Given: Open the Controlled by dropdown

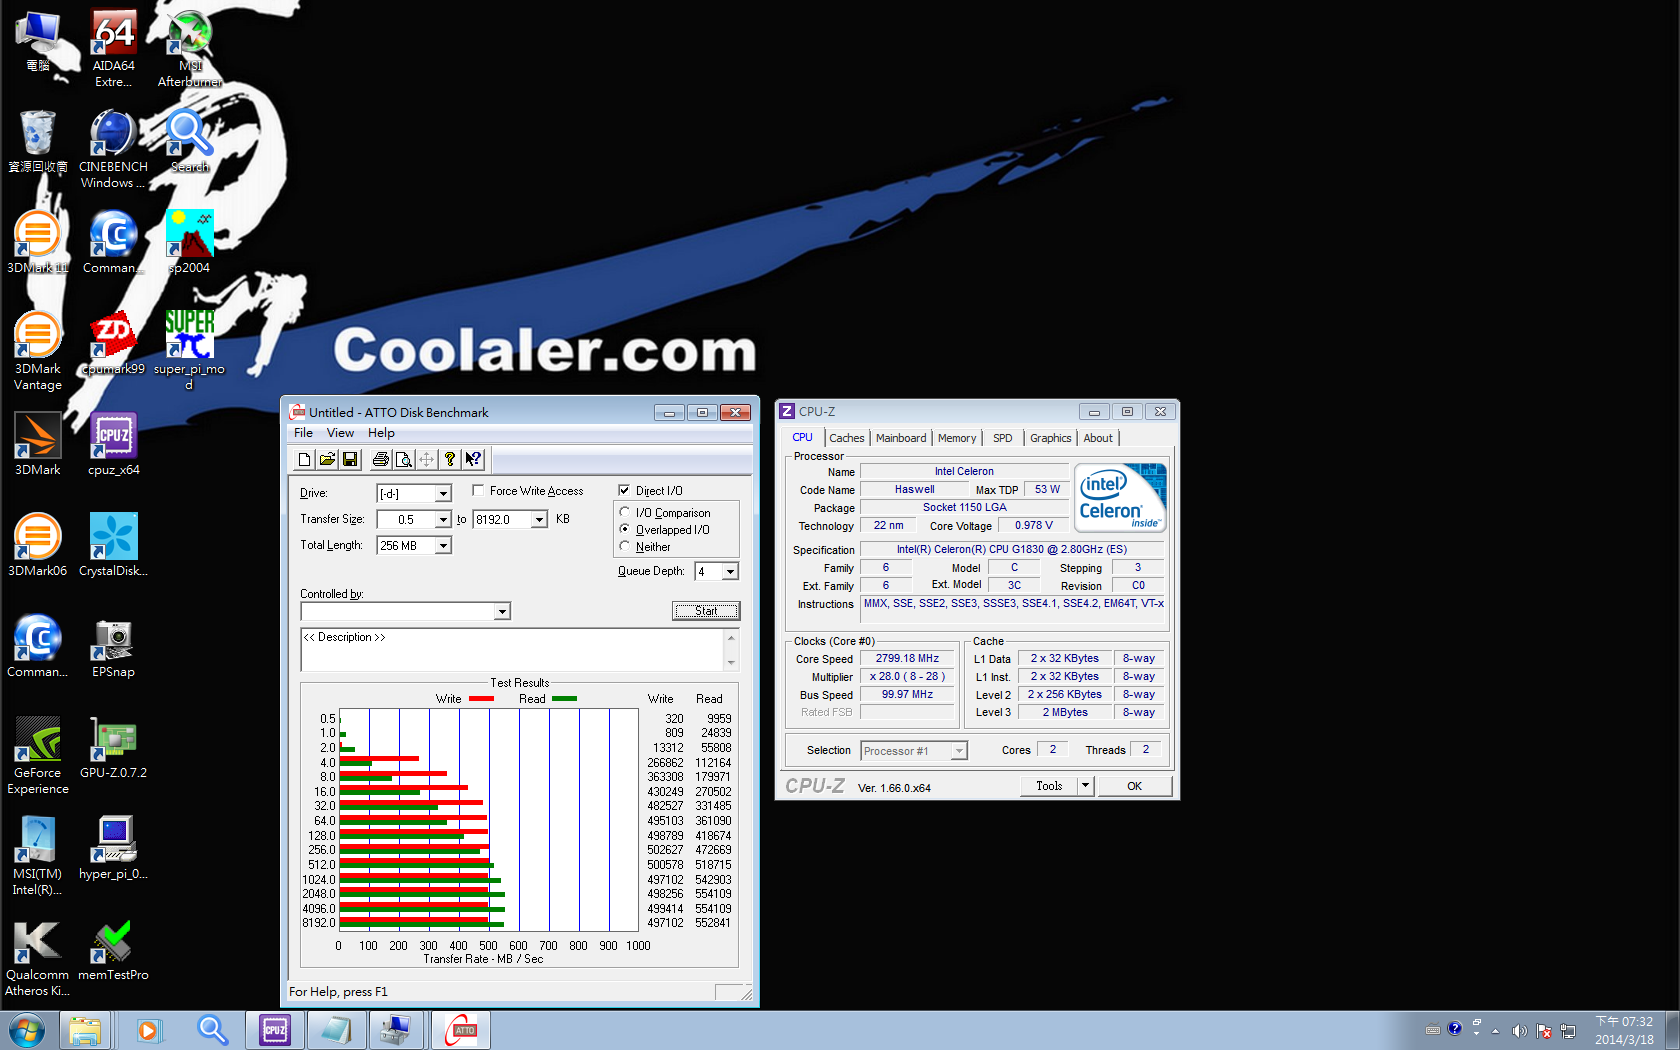Looking at the screenshot, I should (x=502, y=611).
